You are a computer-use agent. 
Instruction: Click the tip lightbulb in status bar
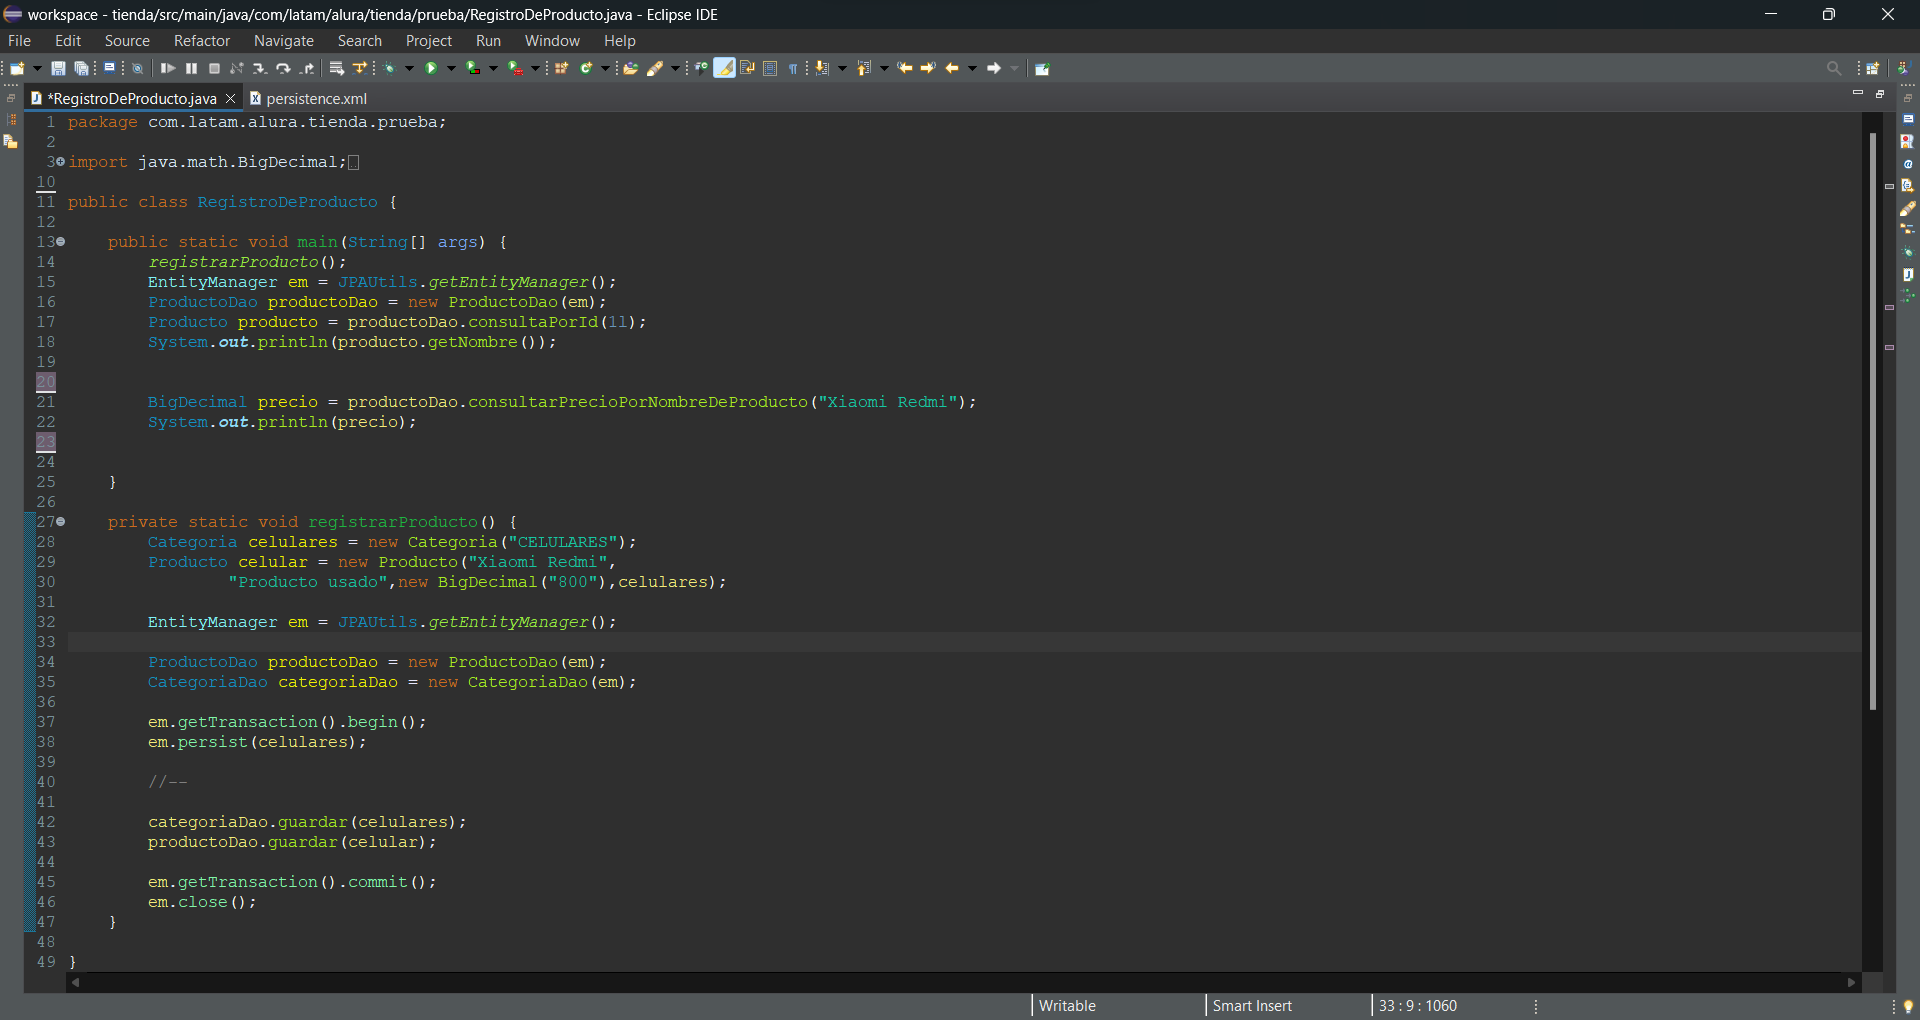[1908, 1006]
